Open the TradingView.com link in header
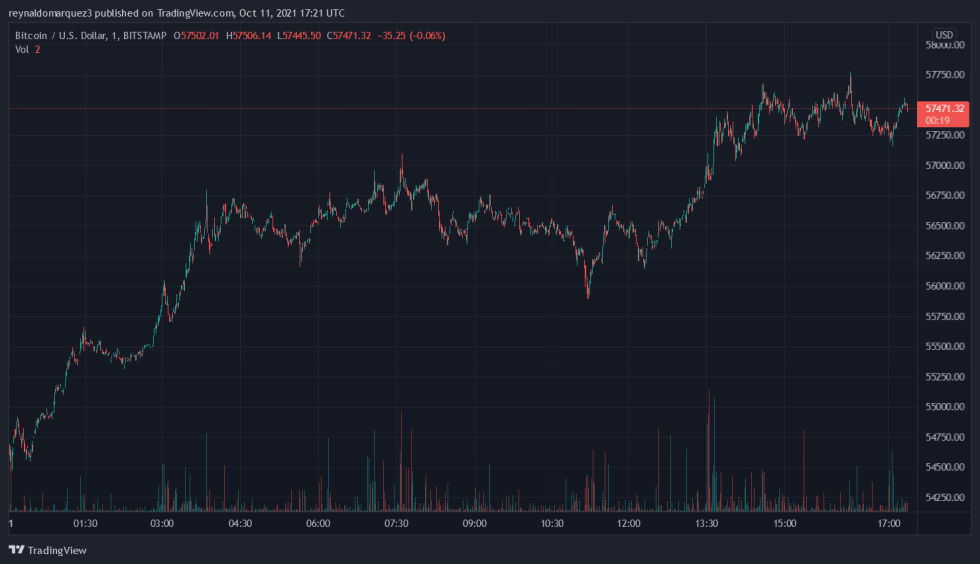The height and width of the screenshot is (564, 980). click(195, 13)
